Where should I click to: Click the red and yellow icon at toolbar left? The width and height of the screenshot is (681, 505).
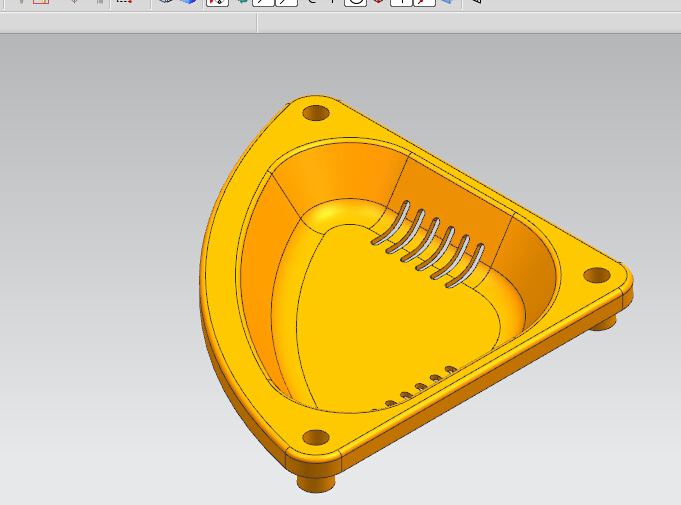point(40,3)
